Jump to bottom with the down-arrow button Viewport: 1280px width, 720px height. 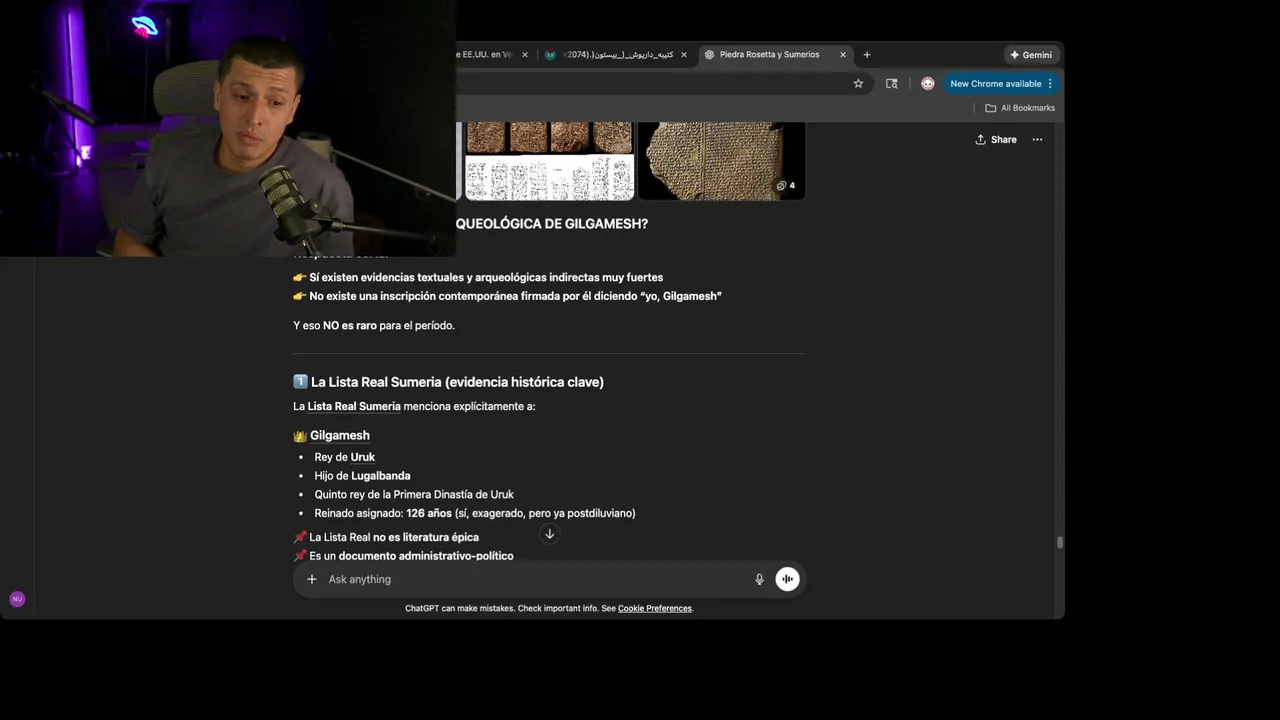point(549,534)
